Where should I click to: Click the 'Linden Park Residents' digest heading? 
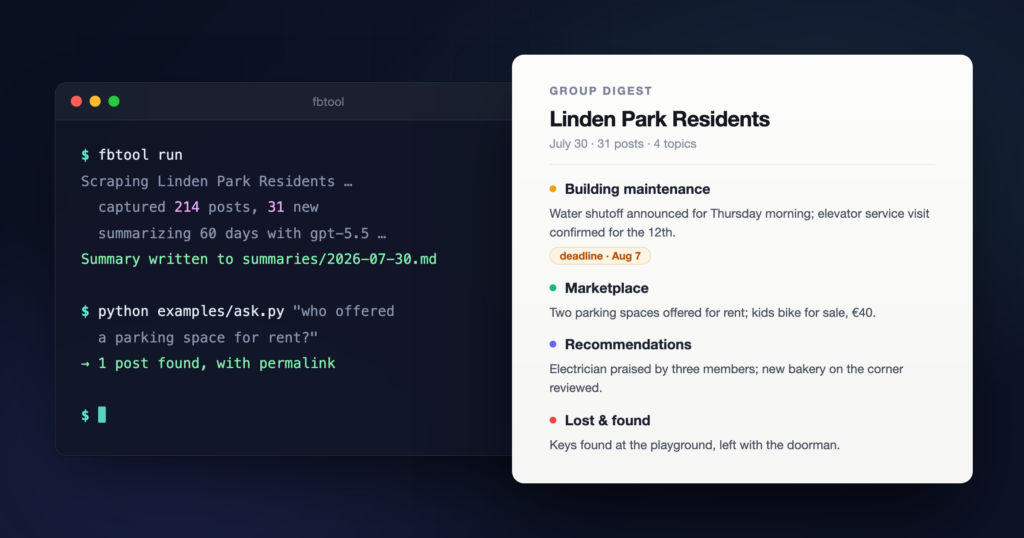pyautogui.click(x=660, y=119)
